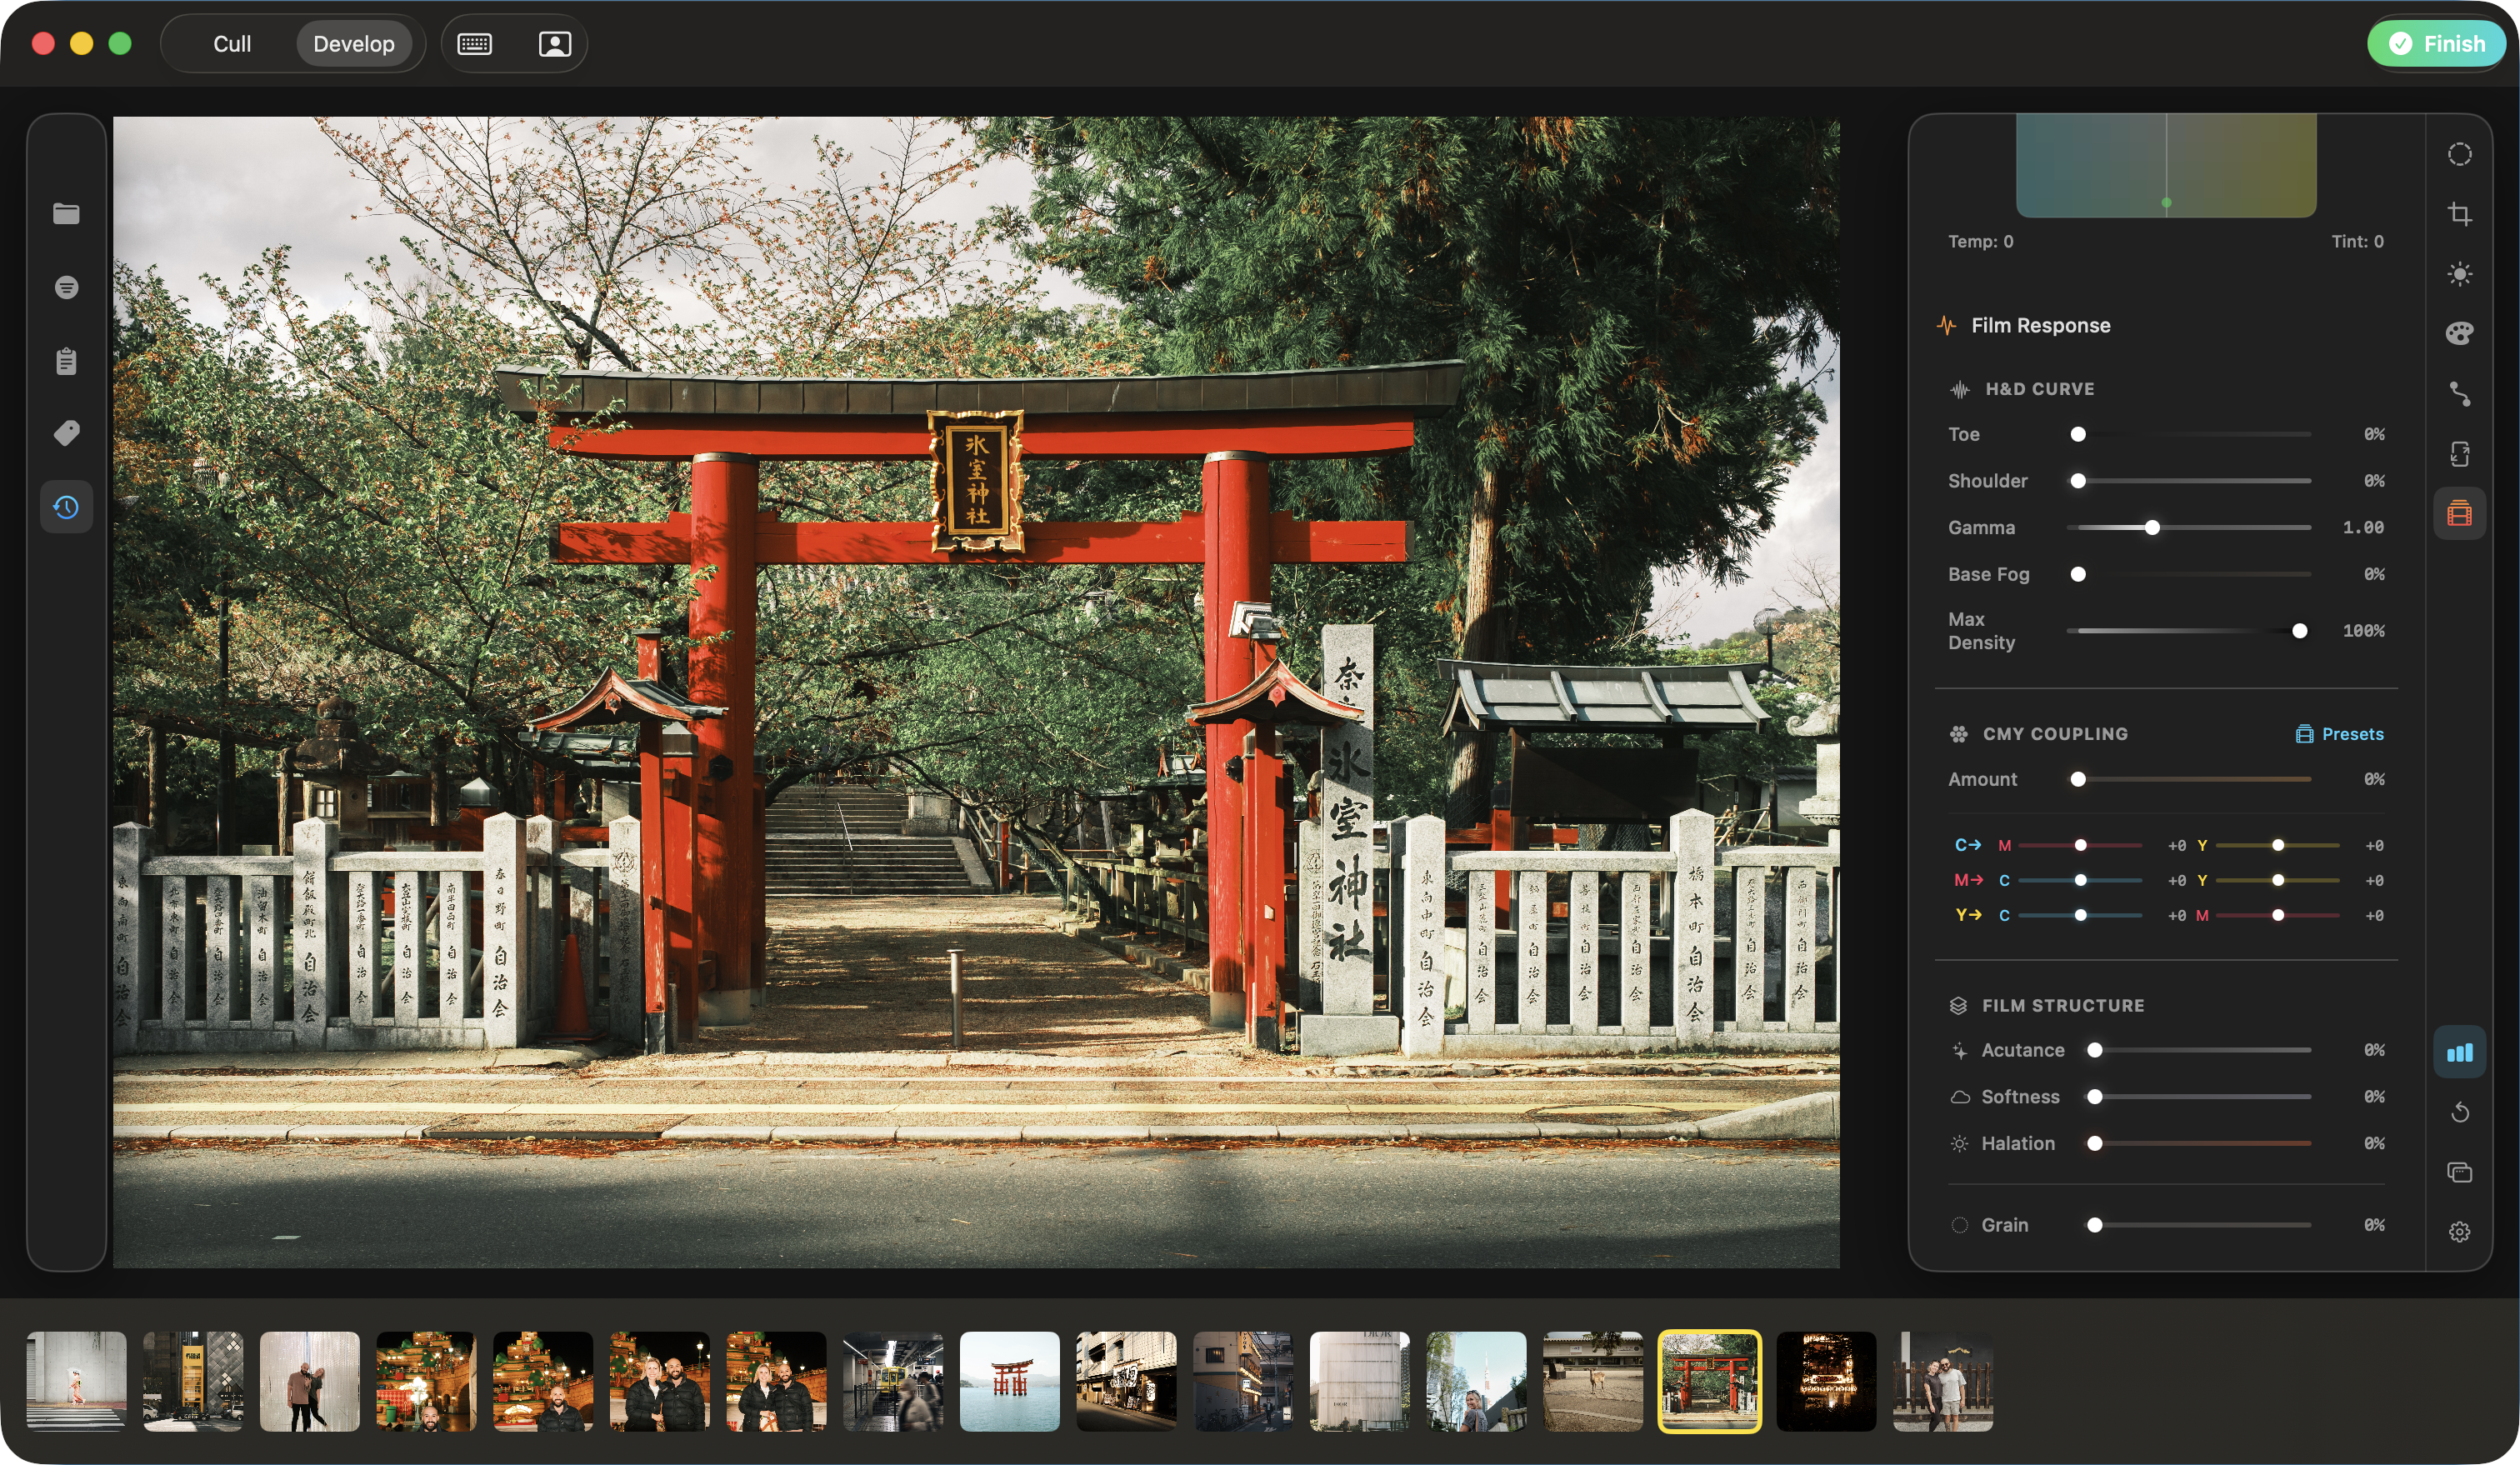
Task: Click the Gamma slider handle
Action: pyautogui.click(x=2152, y=528)
